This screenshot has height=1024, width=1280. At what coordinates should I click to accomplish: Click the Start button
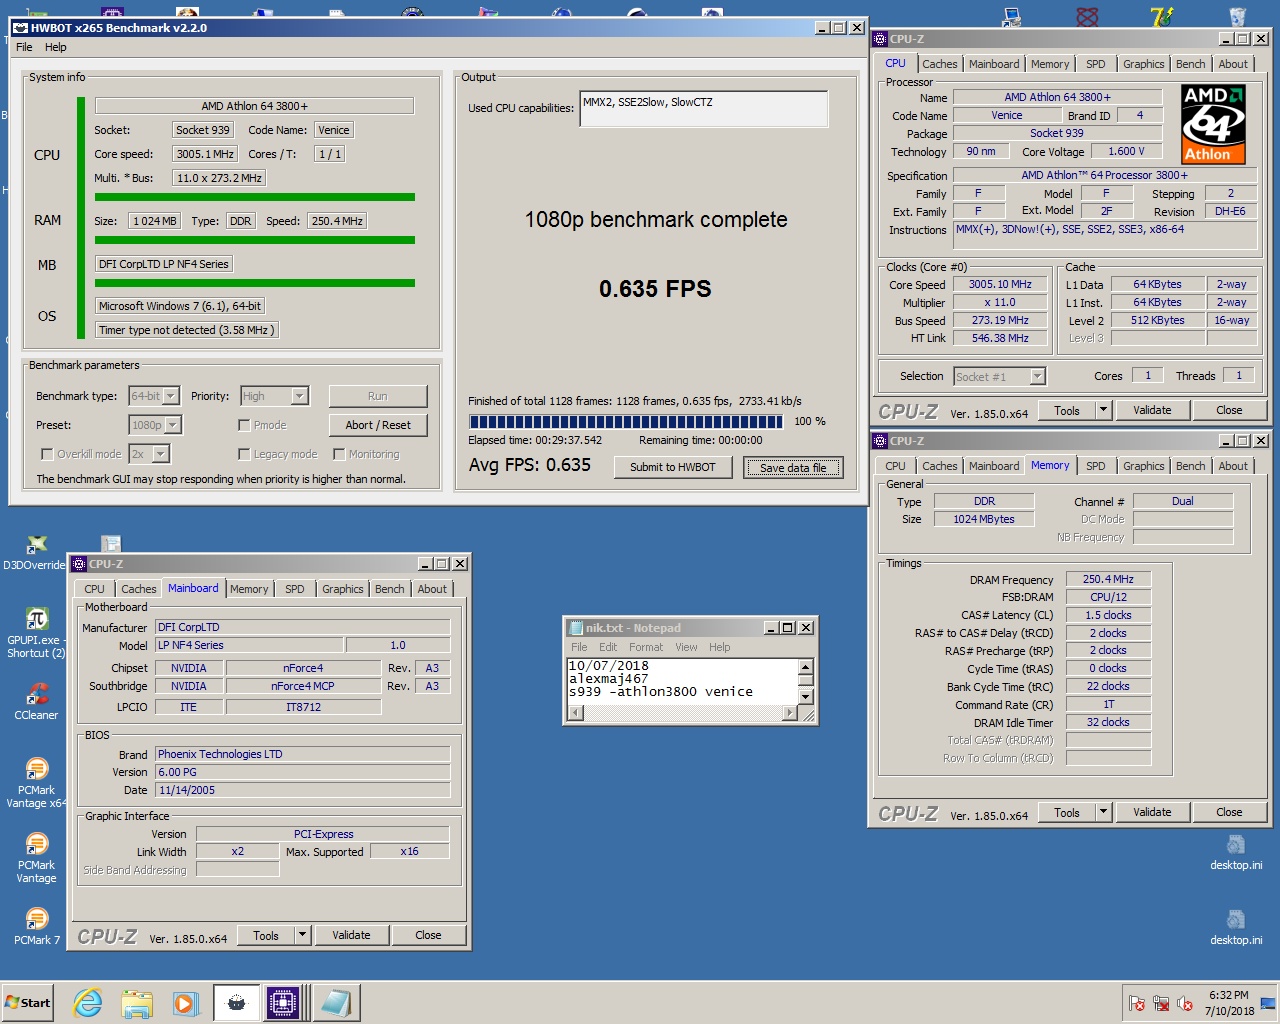[x=28, y=1002]
